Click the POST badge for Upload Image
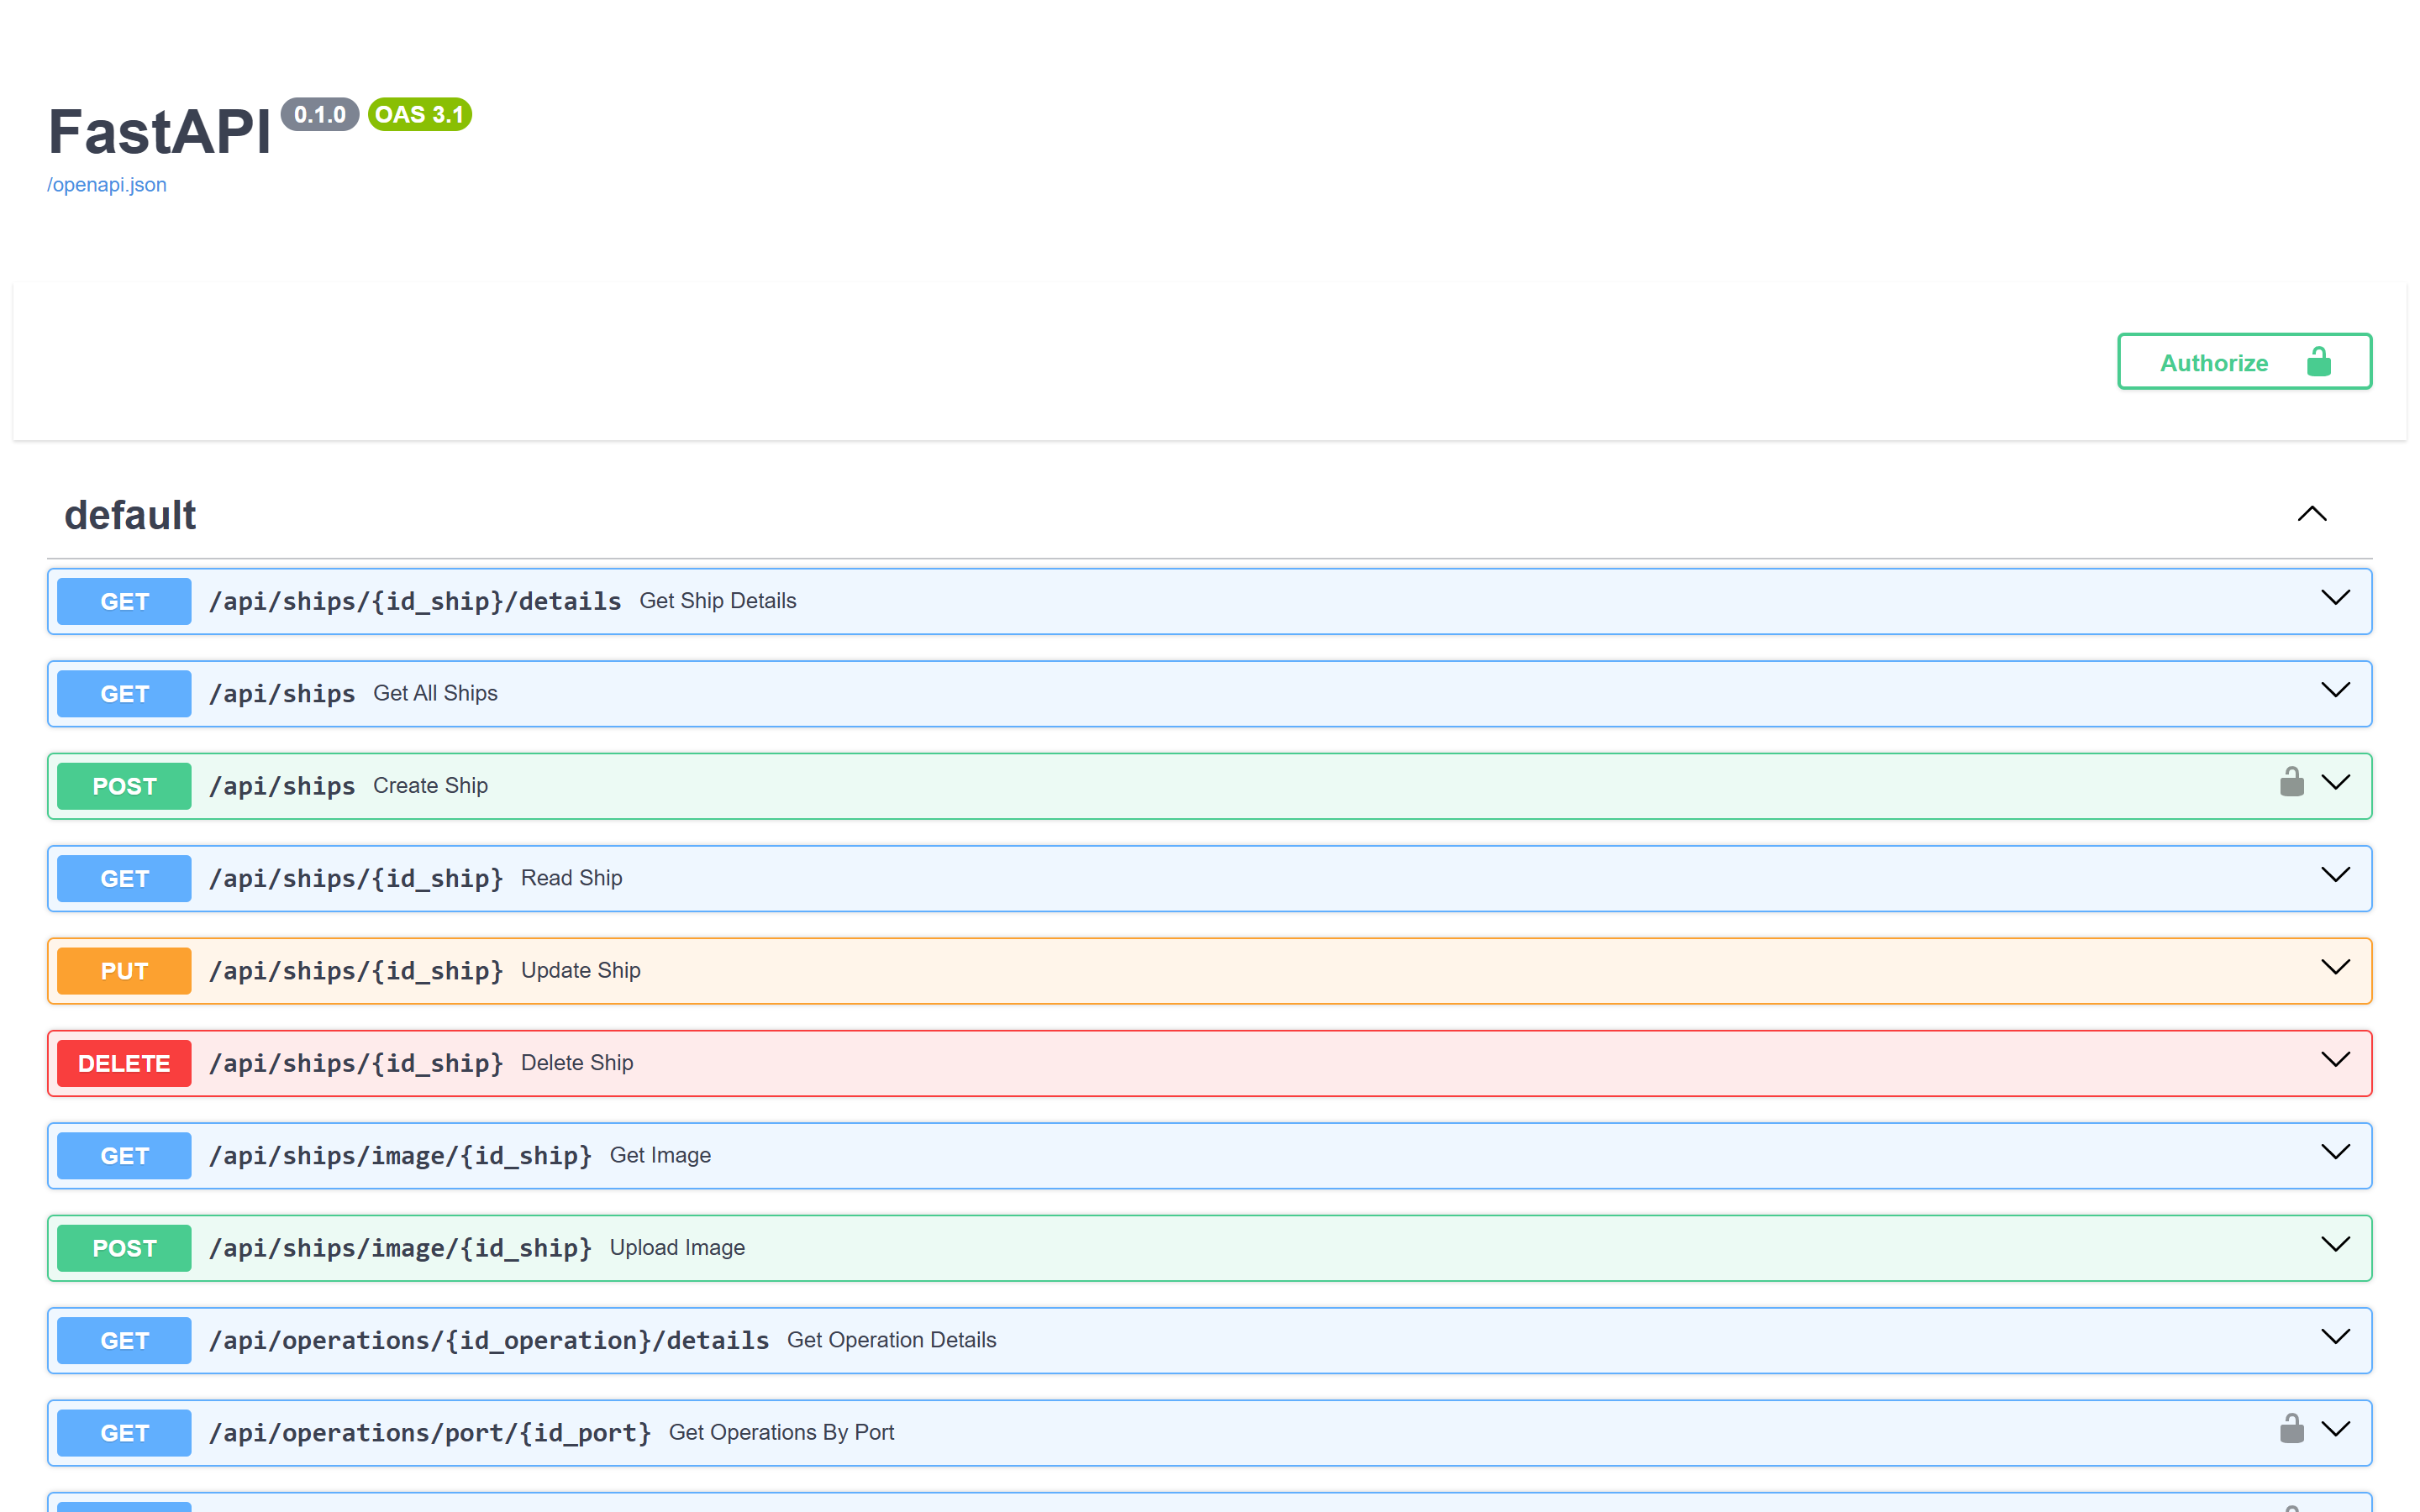The image size is (2420, 1512). (x=124, y=1248)
